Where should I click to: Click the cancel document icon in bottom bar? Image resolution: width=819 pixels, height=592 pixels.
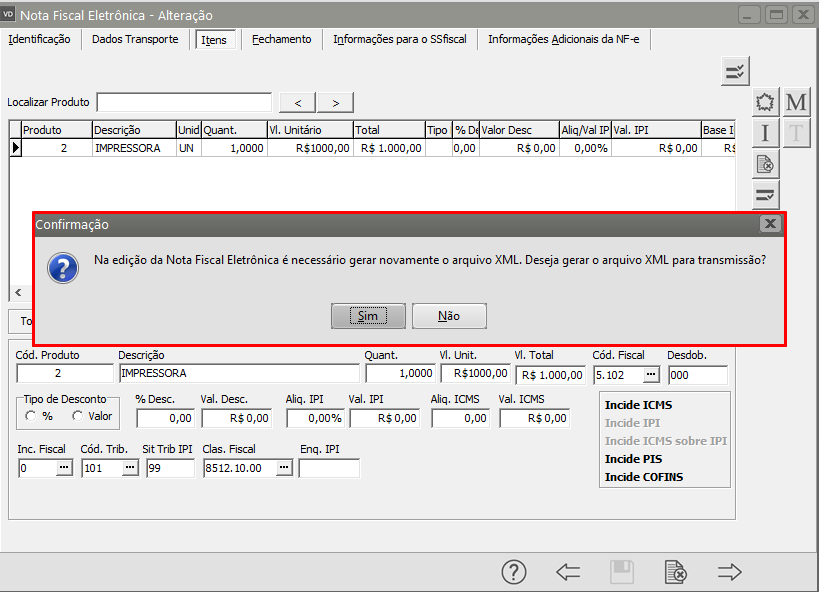coord(676,572)
